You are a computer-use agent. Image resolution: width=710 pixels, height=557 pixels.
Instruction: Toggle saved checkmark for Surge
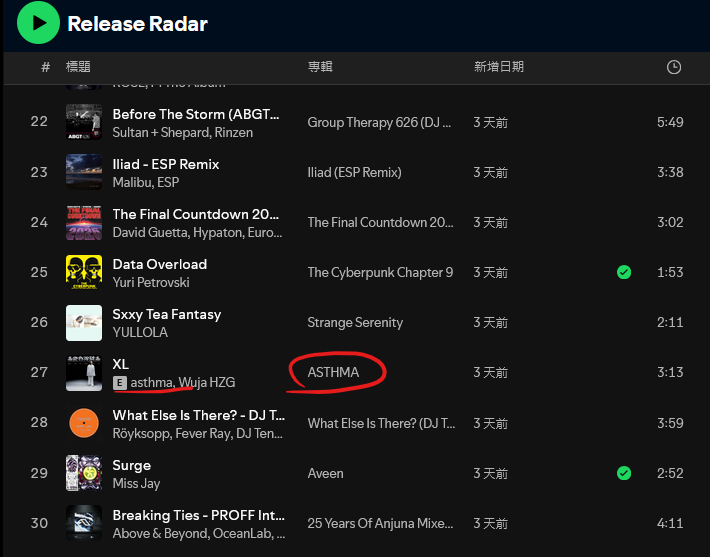[624, 473]
